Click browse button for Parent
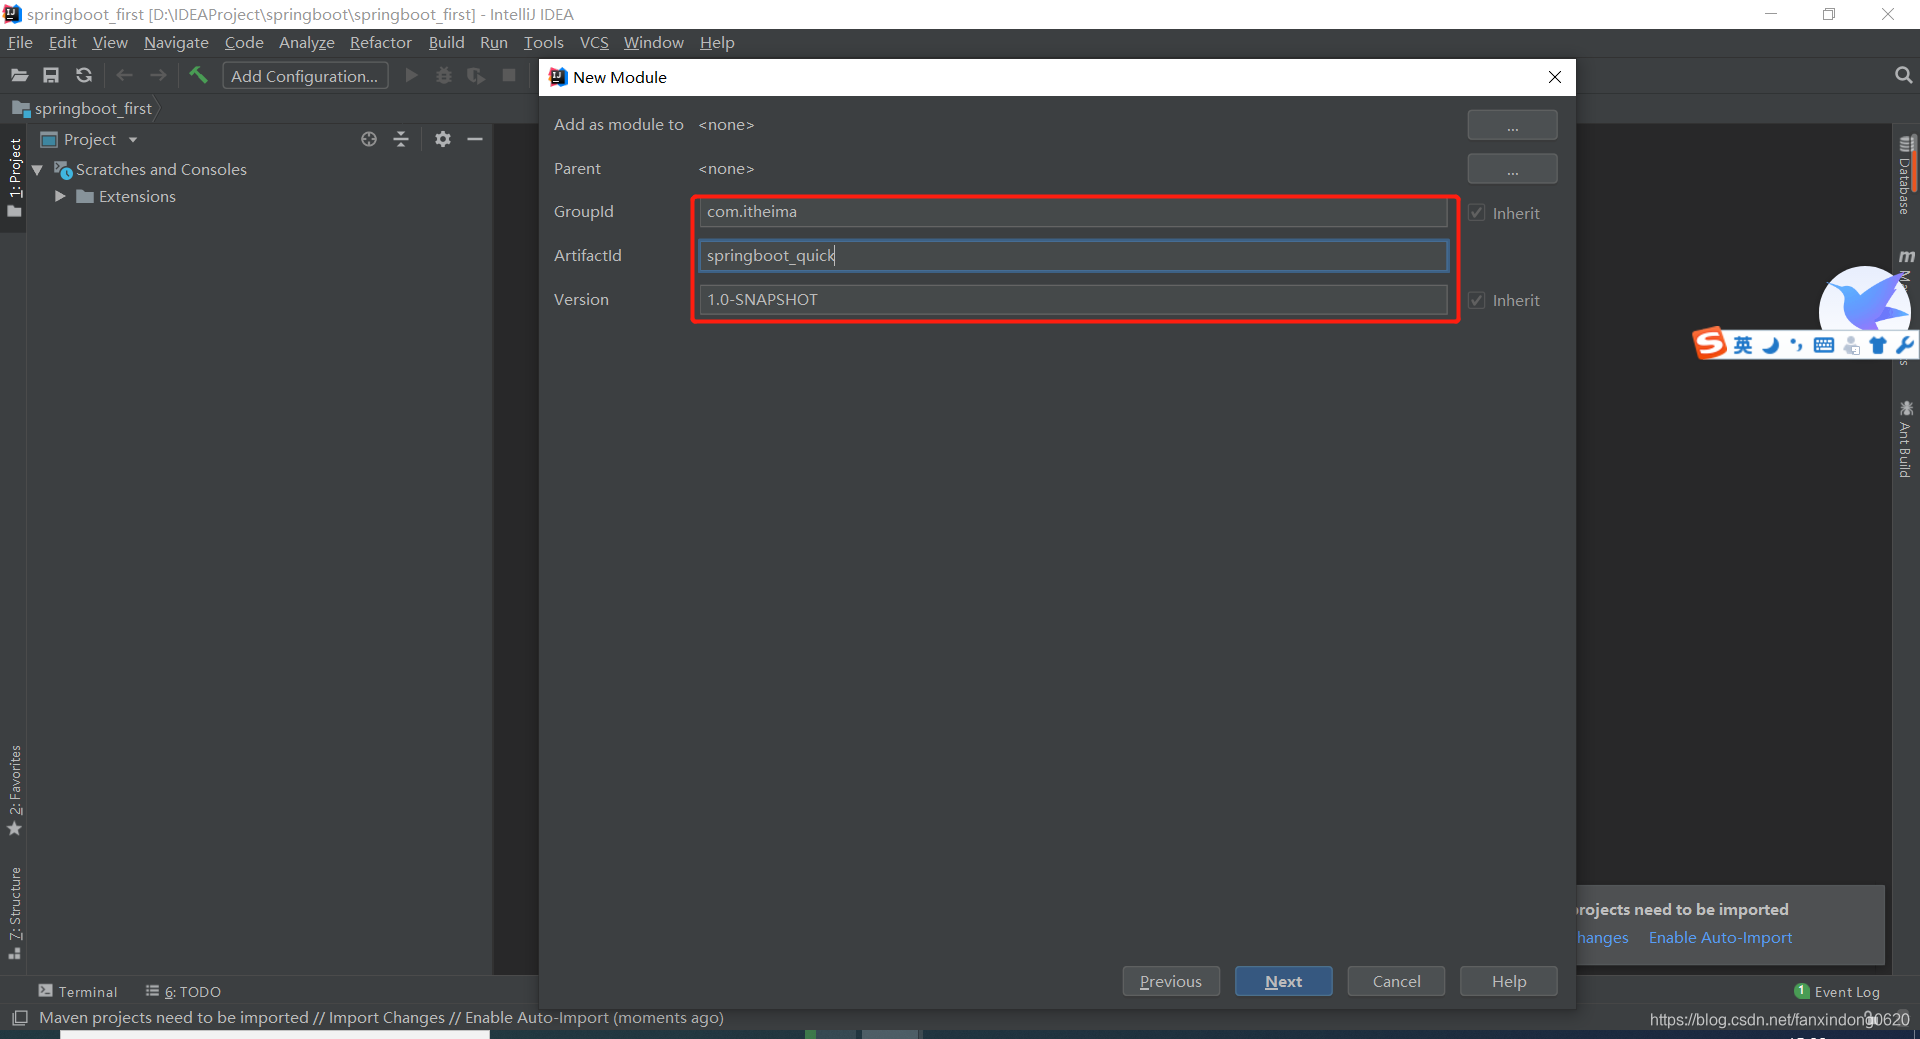 [x=1512, y=169]
